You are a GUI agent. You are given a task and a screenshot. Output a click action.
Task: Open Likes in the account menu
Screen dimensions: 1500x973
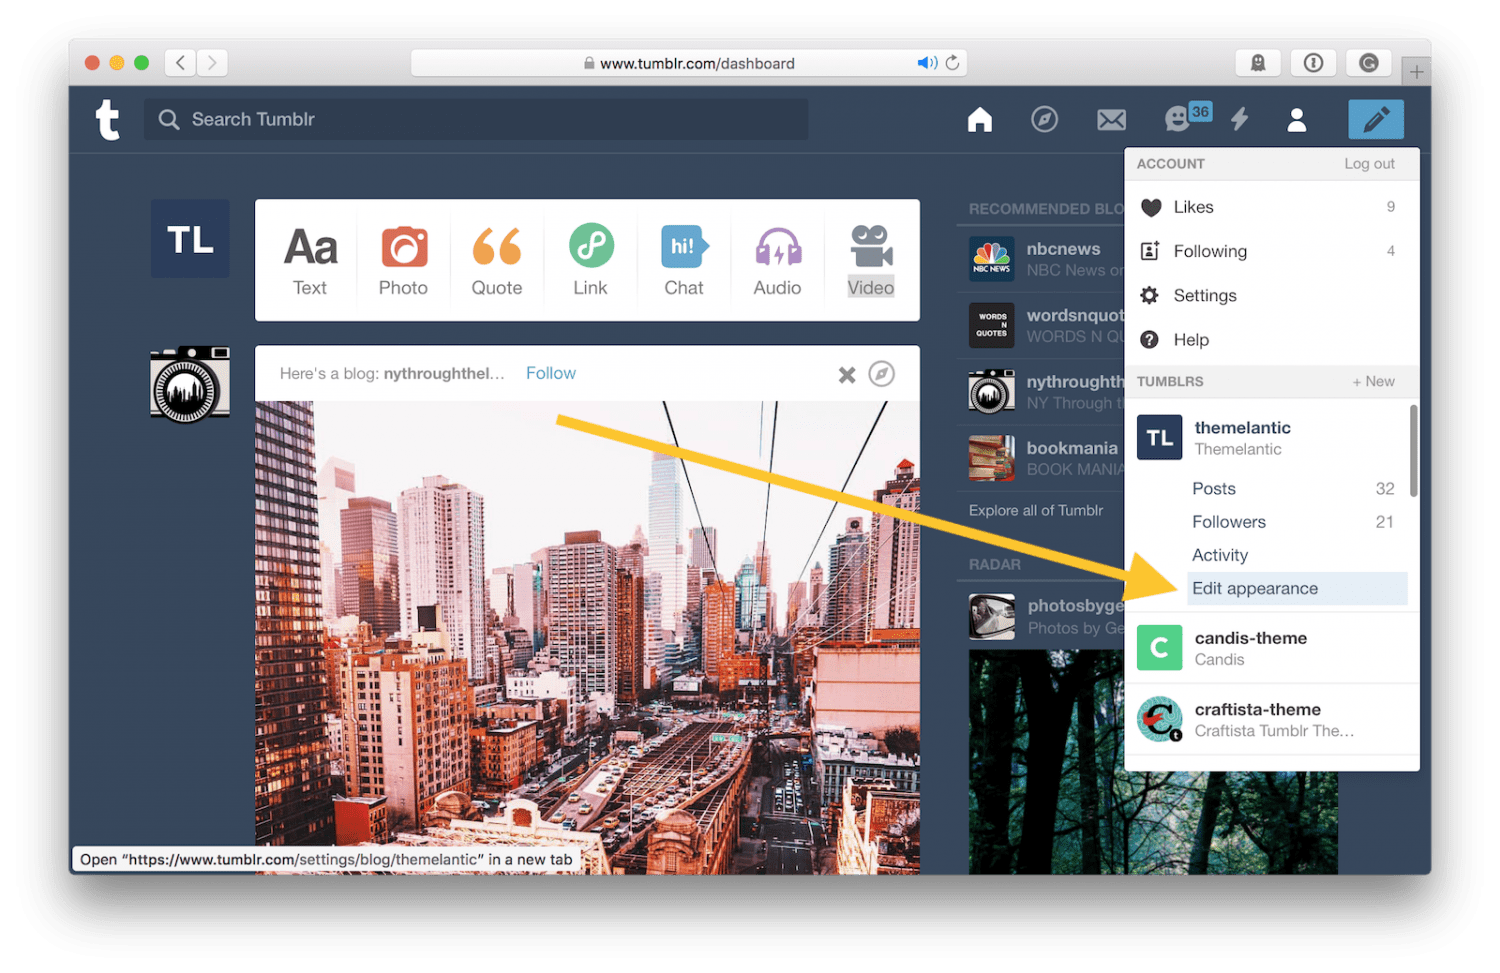[1193, 207]
